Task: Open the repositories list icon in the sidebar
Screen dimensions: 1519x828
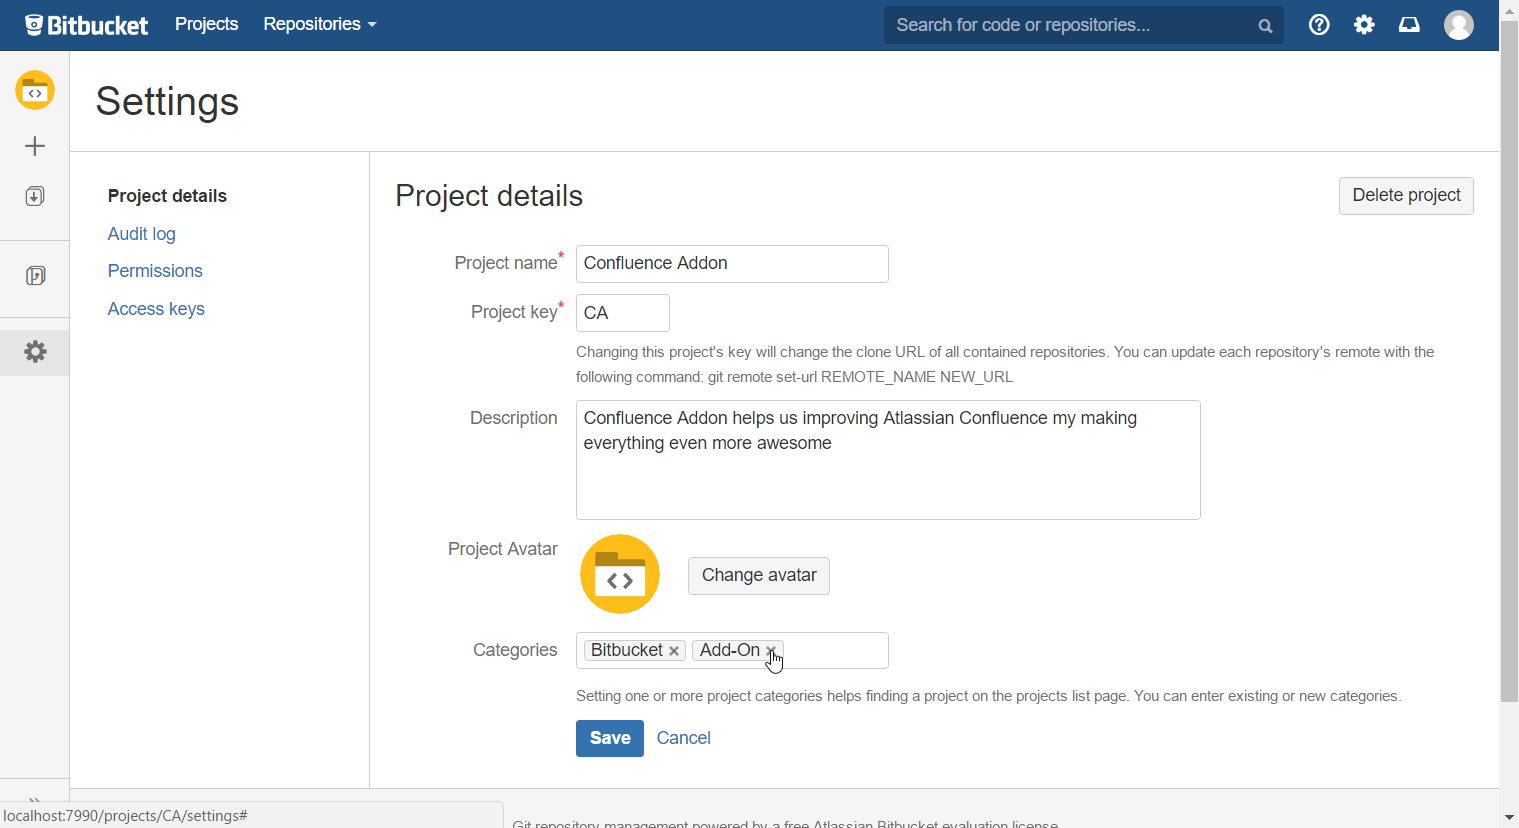Action: tap(35, 276)
